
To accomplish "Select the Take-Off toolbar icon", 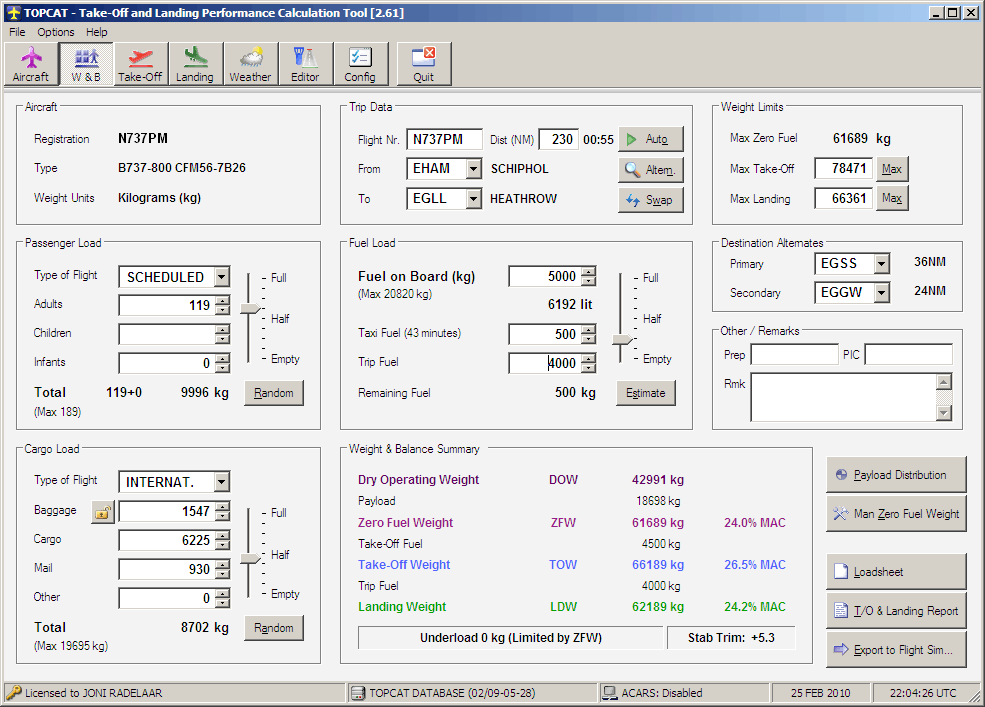I will click(140, 64).
